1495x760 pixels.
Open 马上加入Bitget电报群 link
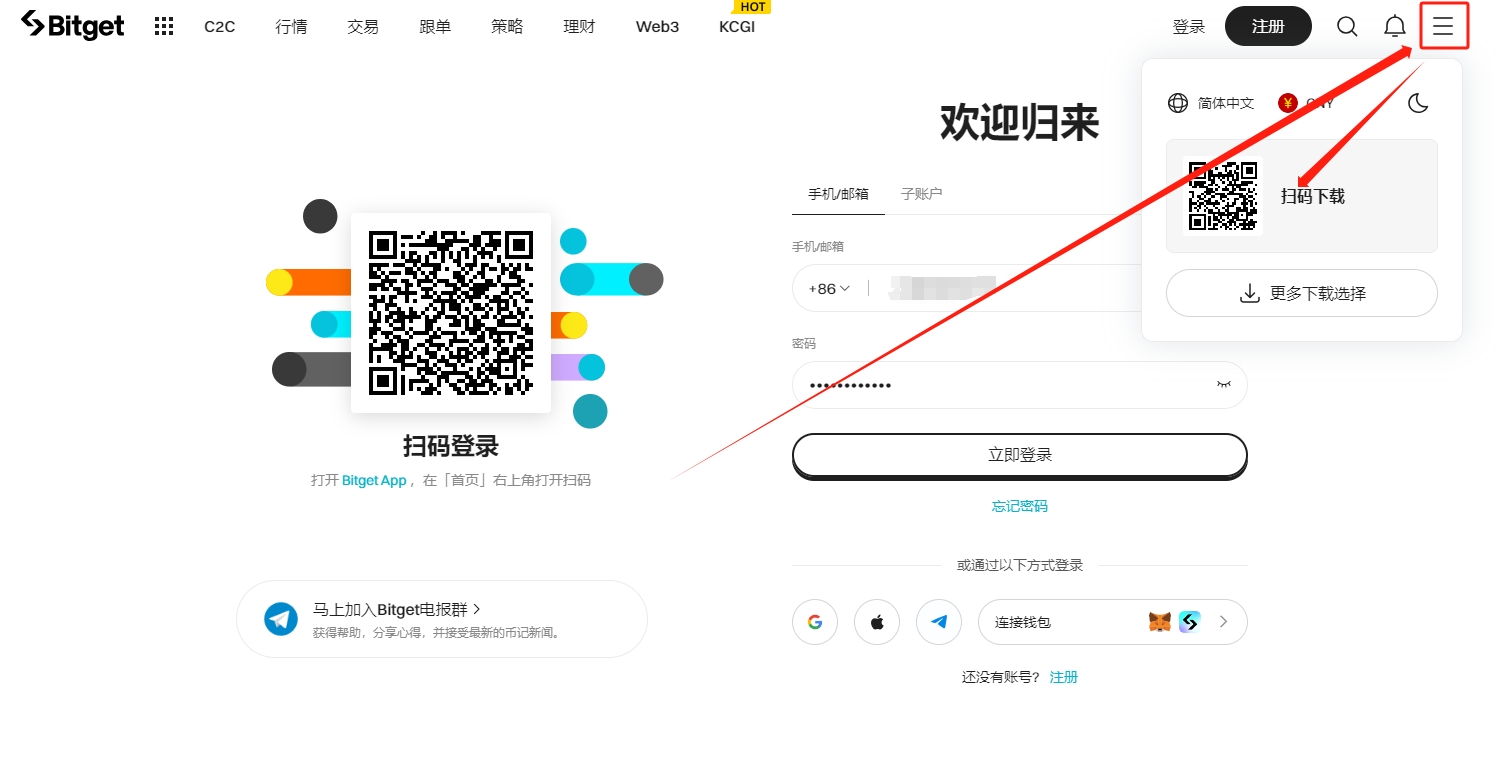coord(397,609)
